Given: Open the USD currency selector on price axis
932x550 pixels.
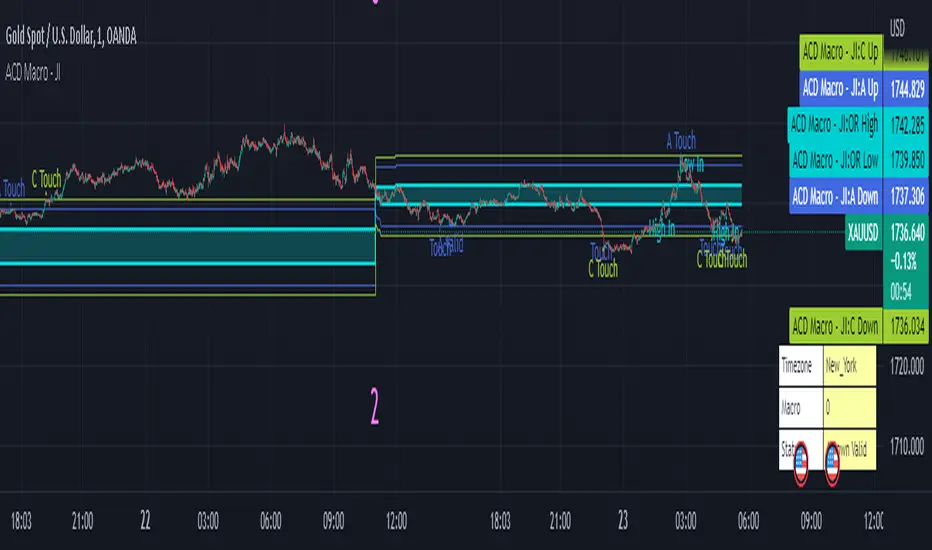Looking at the screenshot, I should point(897,27).
